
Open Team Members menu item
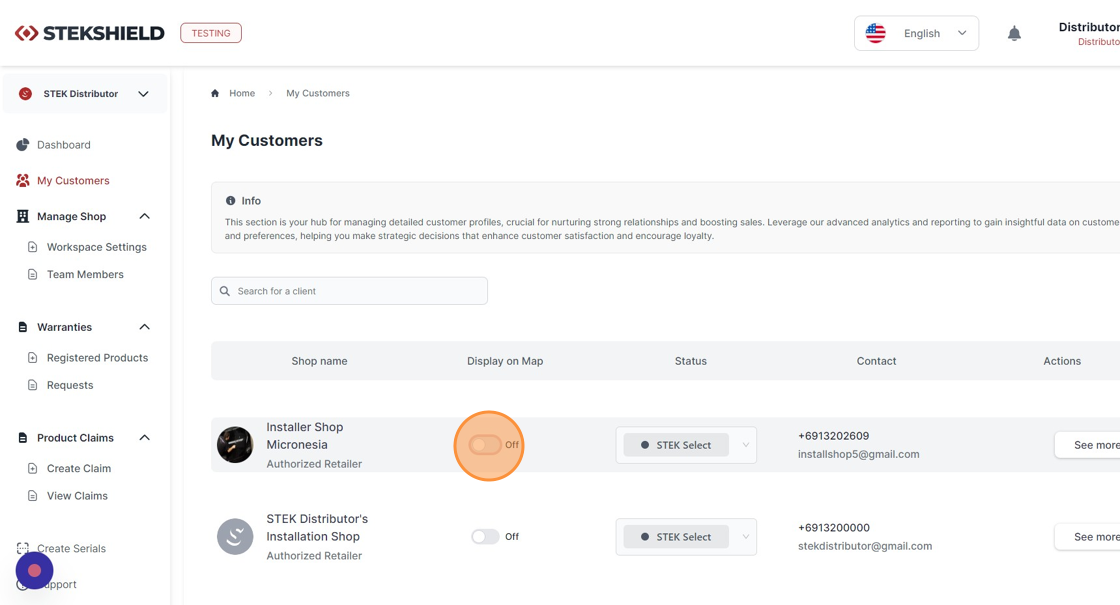(85, 274)
